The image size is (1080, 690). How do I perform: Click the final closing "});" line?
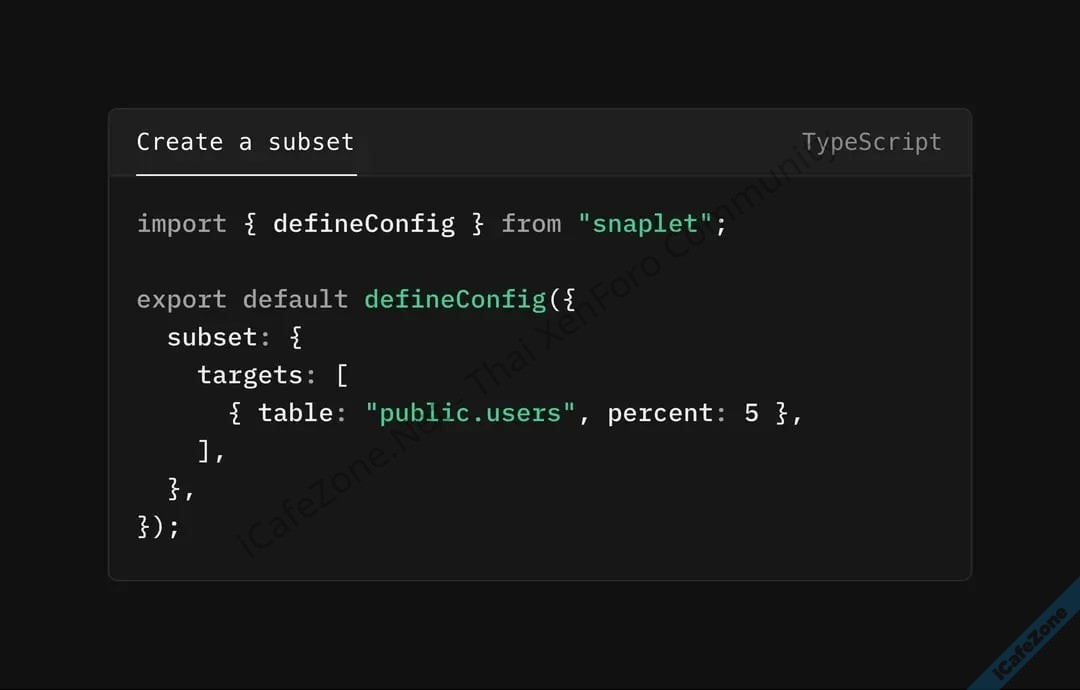(158, 526)
